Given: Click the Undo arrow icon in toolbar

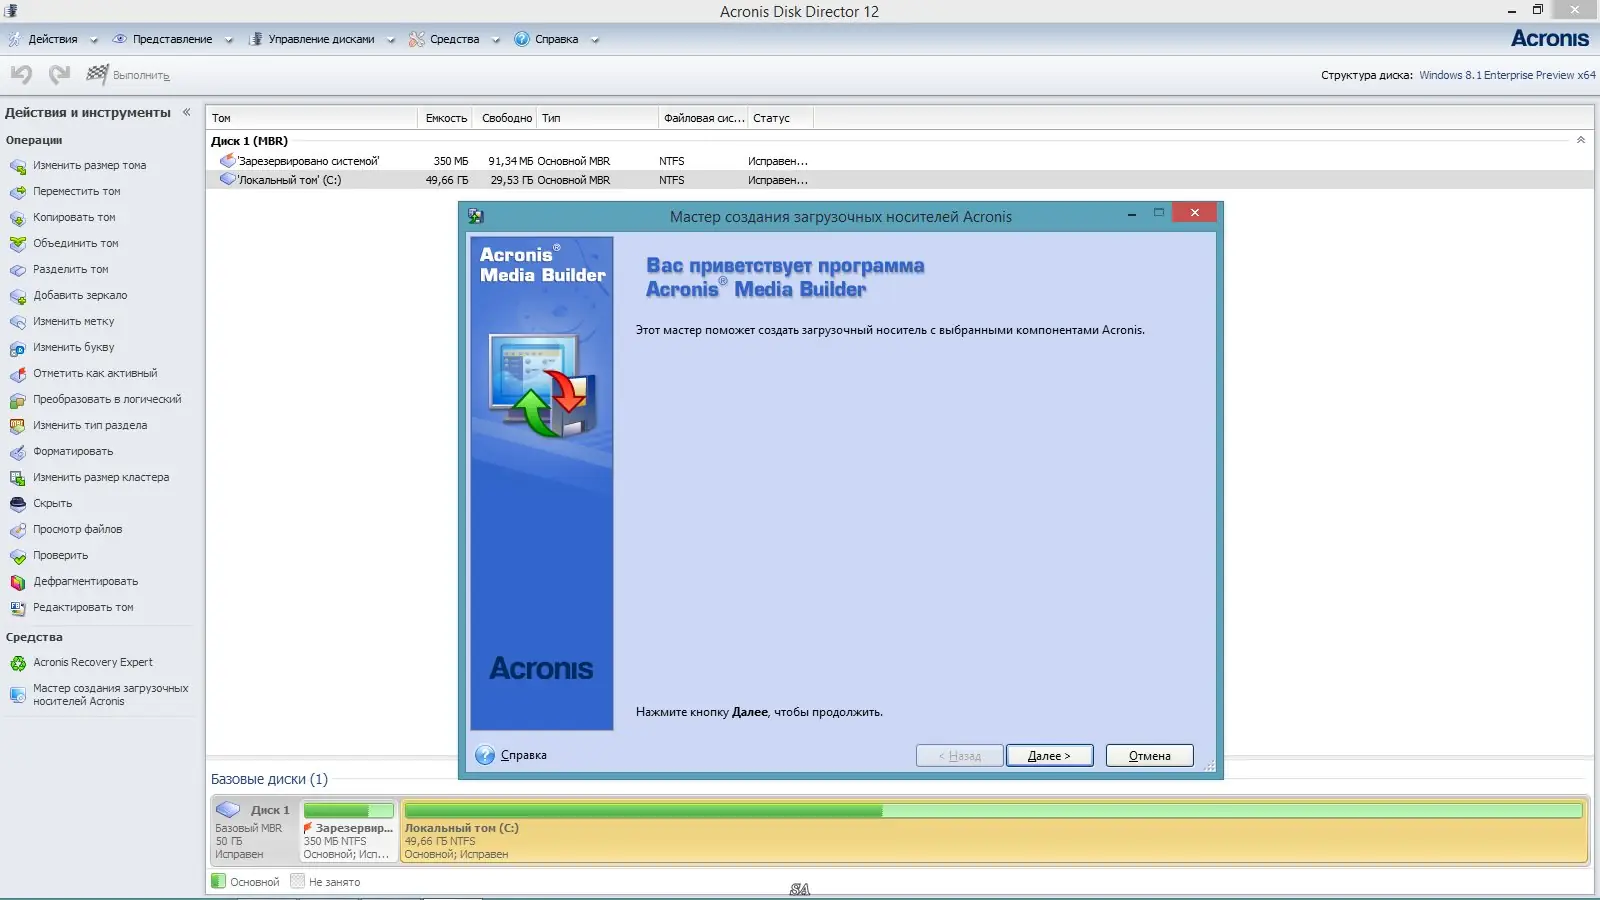Looking at the screenshot, I should (x=21, y=74).
